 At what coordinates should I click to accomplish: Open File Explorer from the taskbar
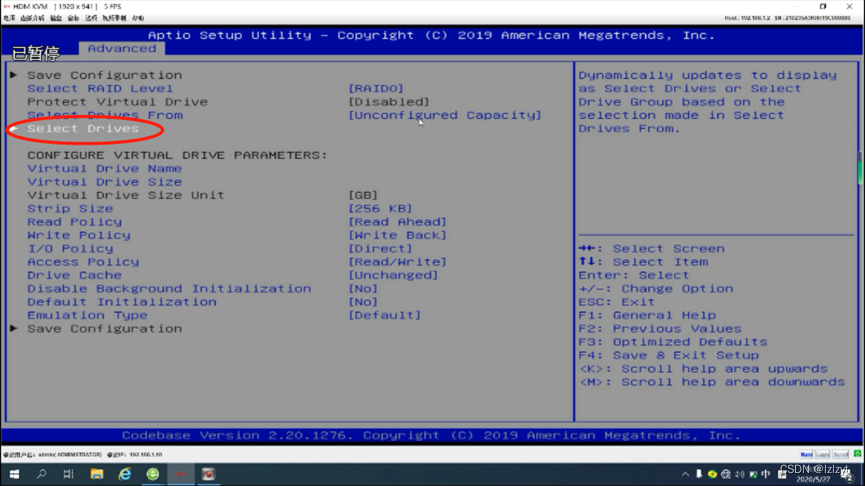(x=97, y=474)
